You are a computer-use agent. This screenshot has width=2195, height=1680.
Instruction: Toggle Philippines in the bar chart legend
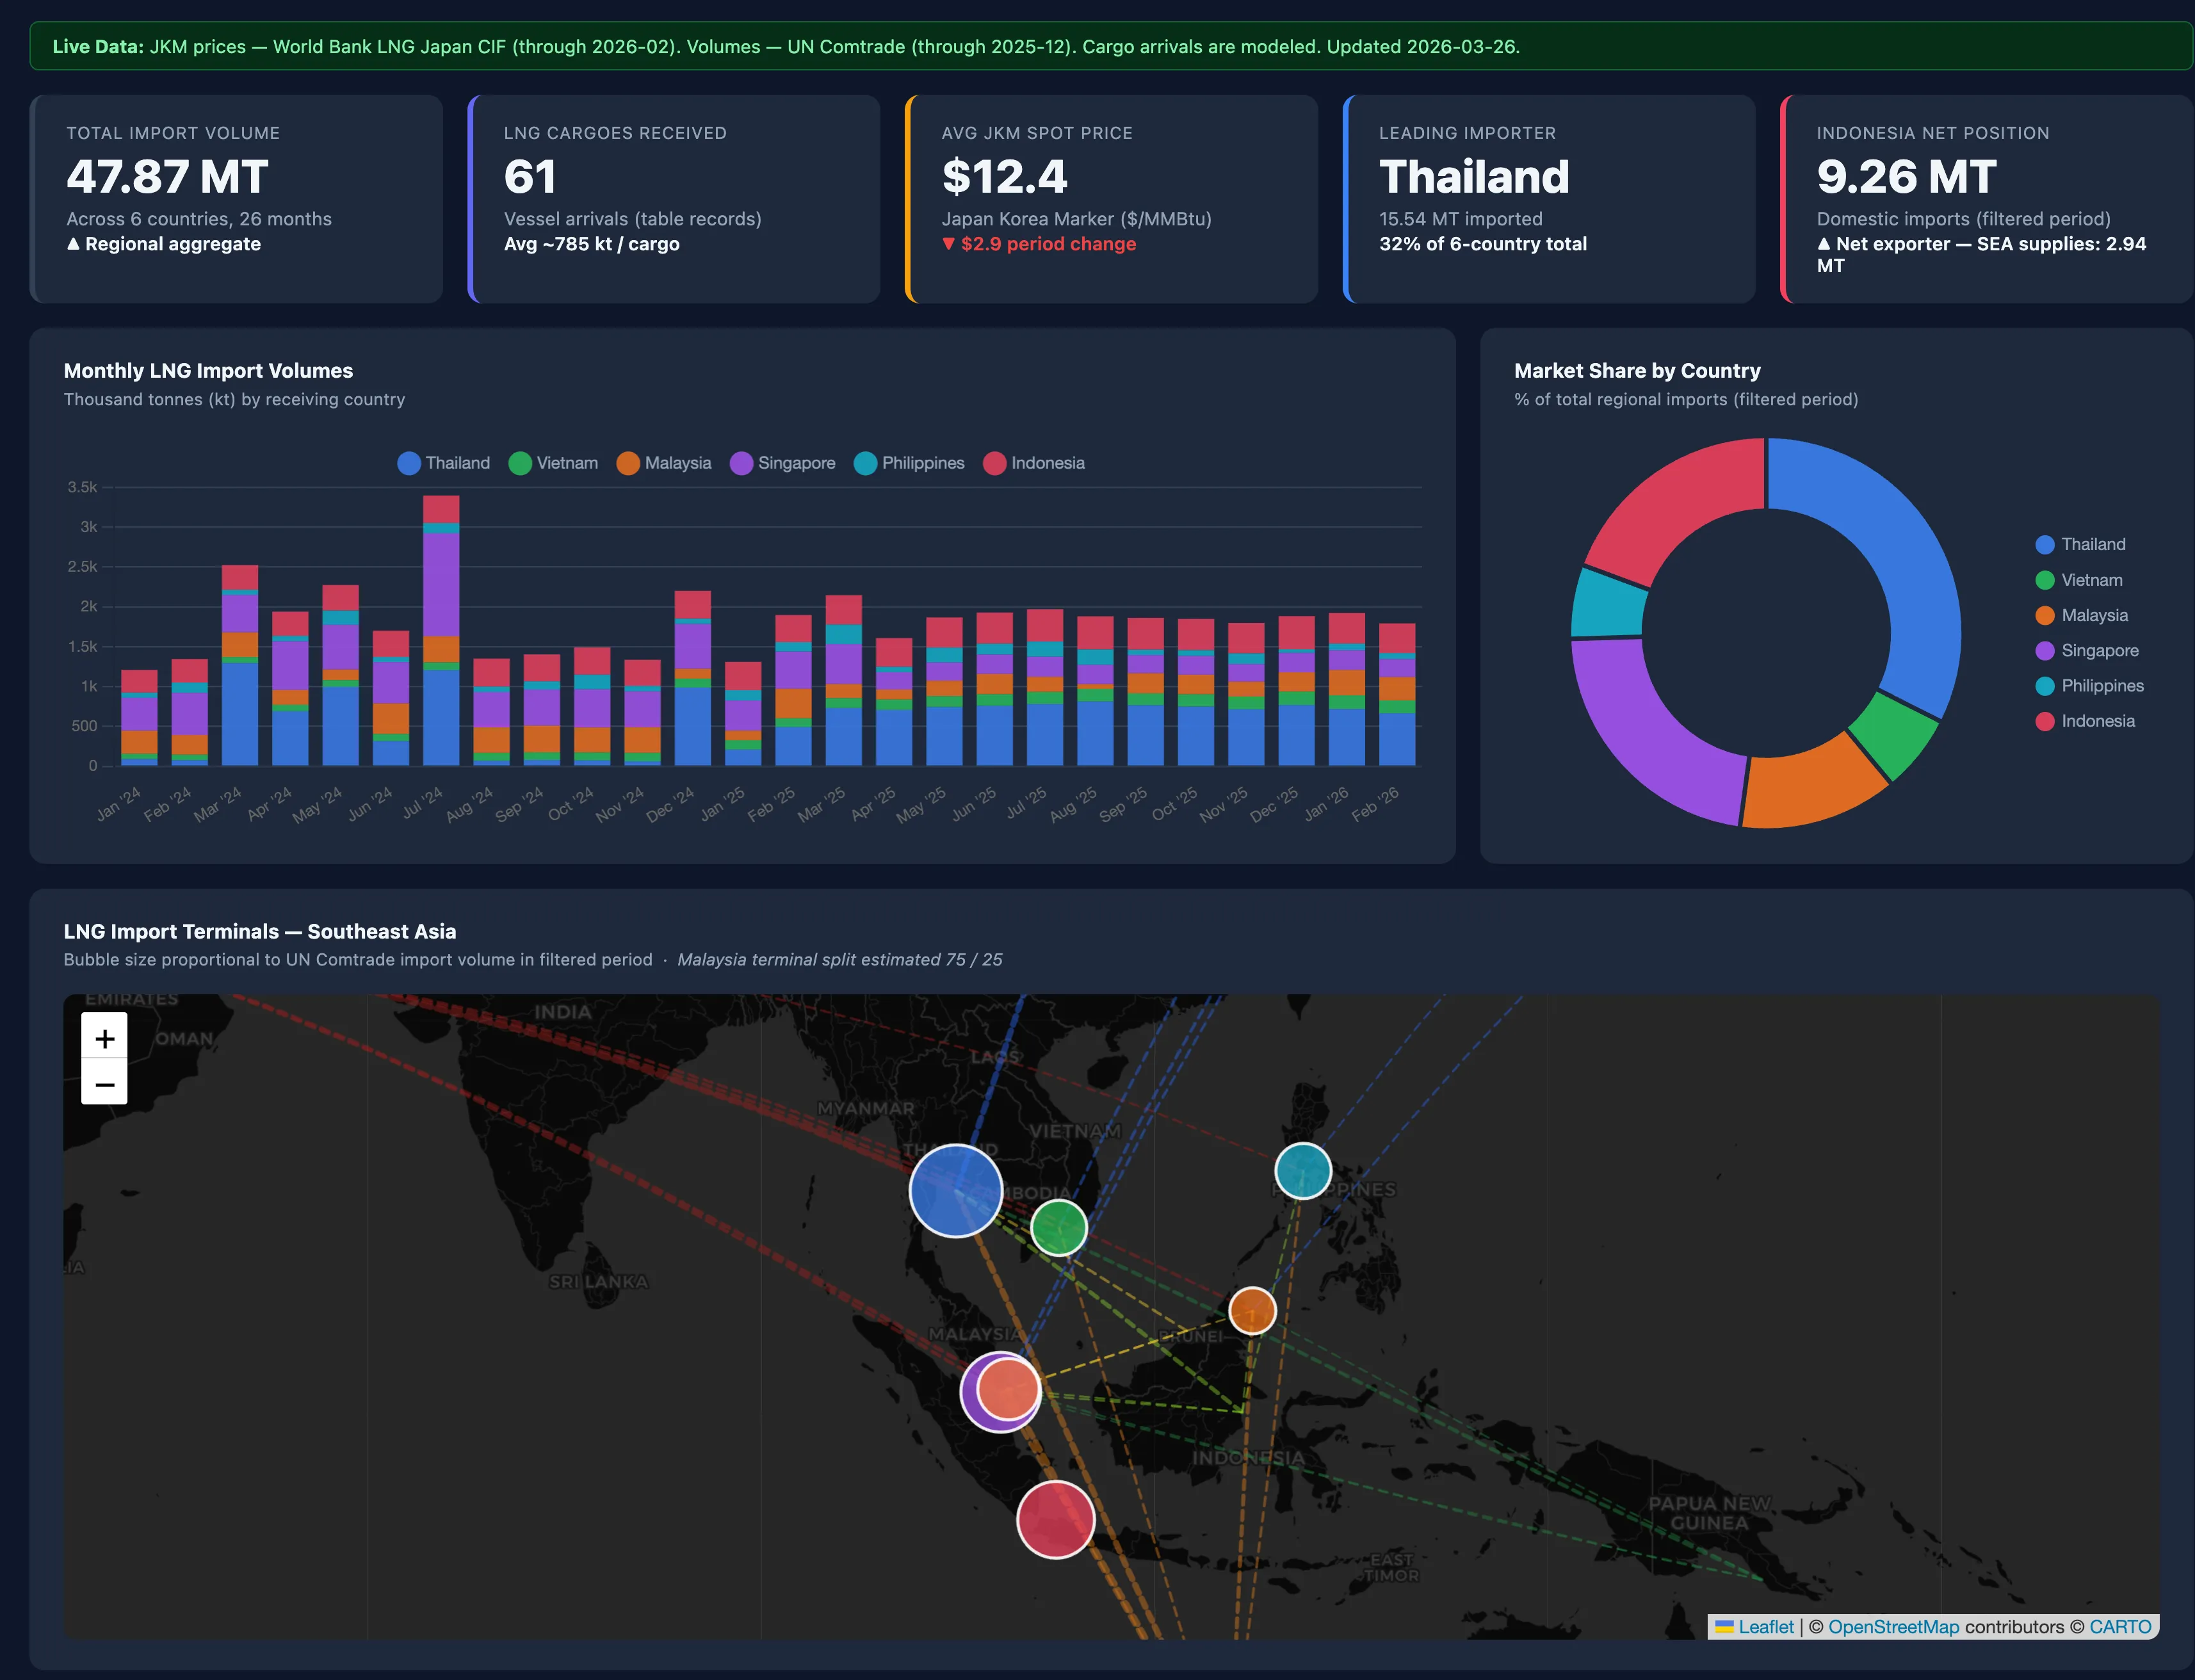[910, 463]
